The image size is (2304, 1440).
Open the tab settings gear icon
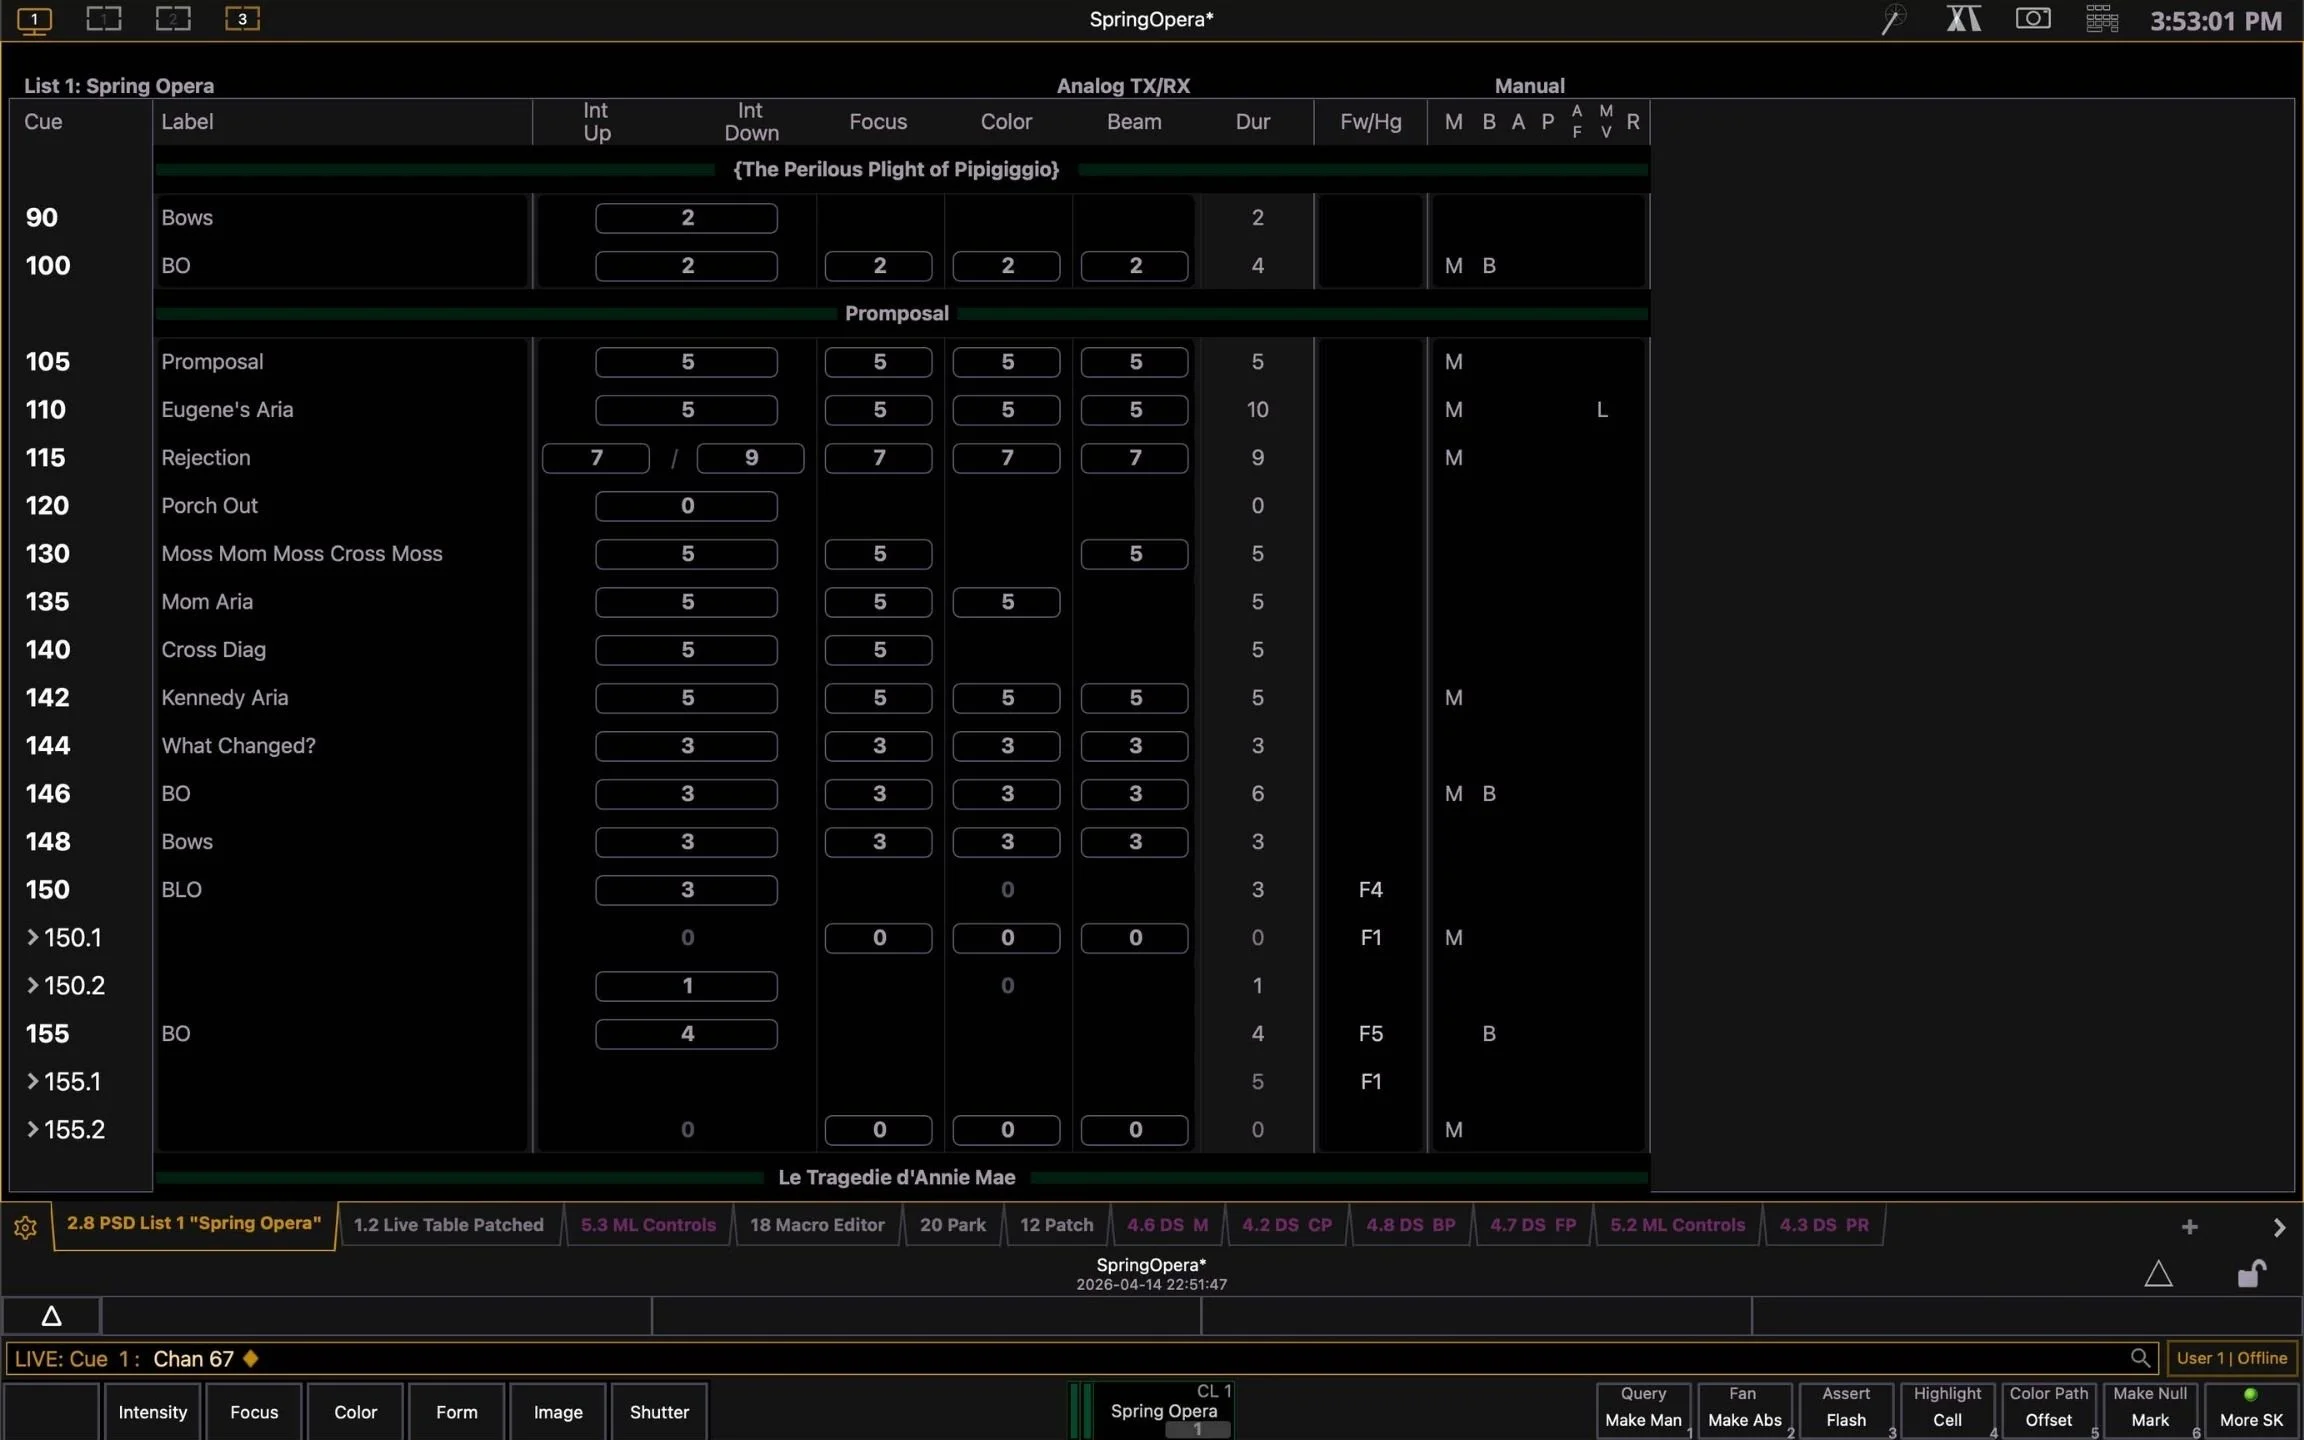click(26, 1227)
